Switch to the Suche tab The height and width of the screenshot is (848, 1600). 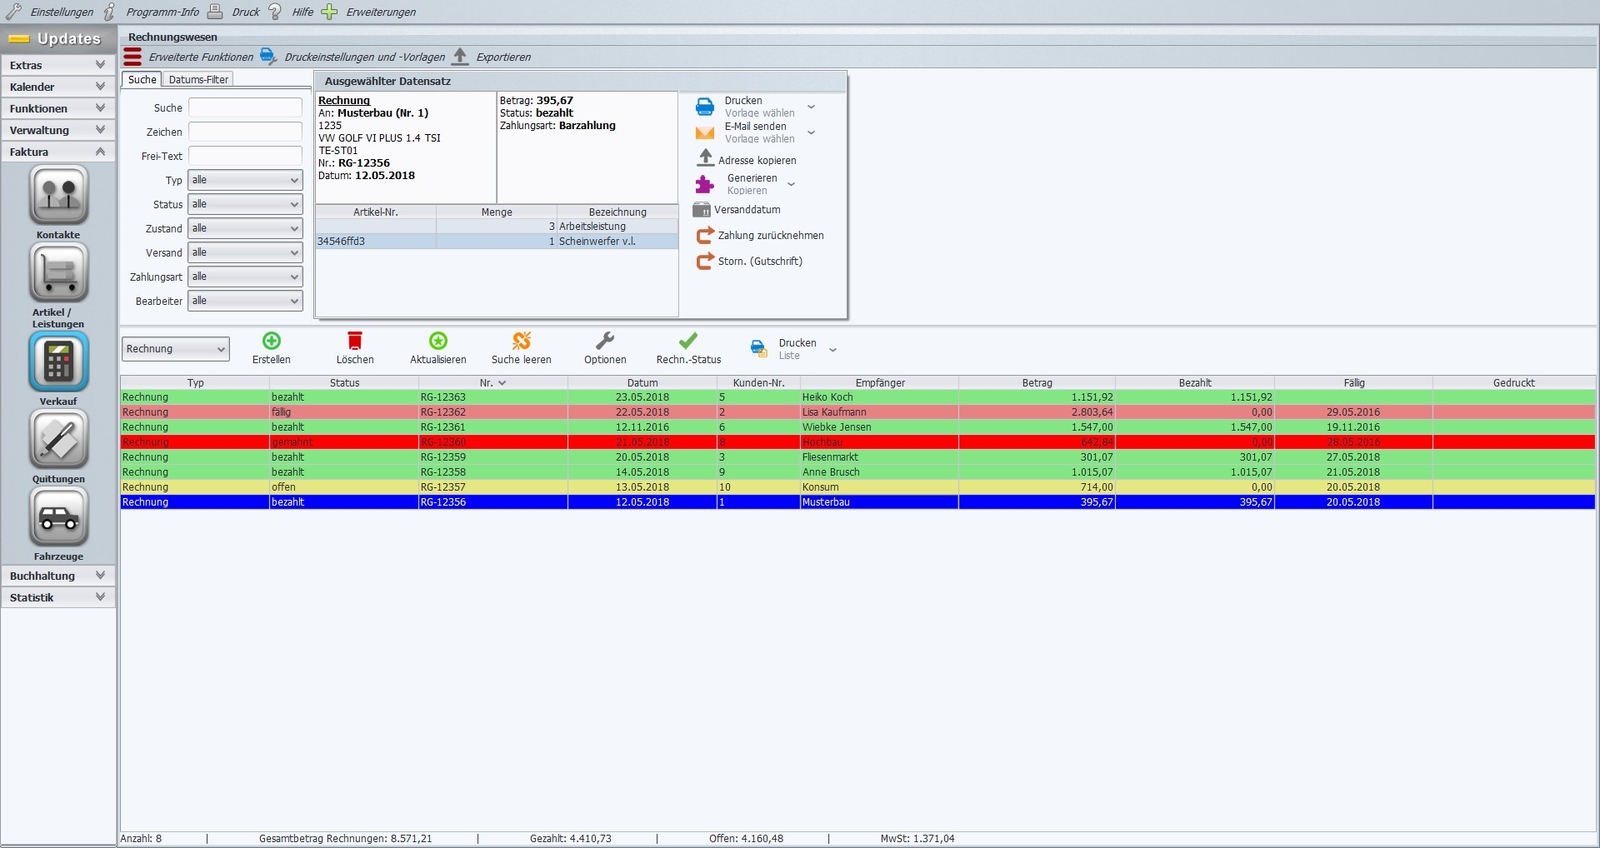pyautogui.click(x=142, y=79)
